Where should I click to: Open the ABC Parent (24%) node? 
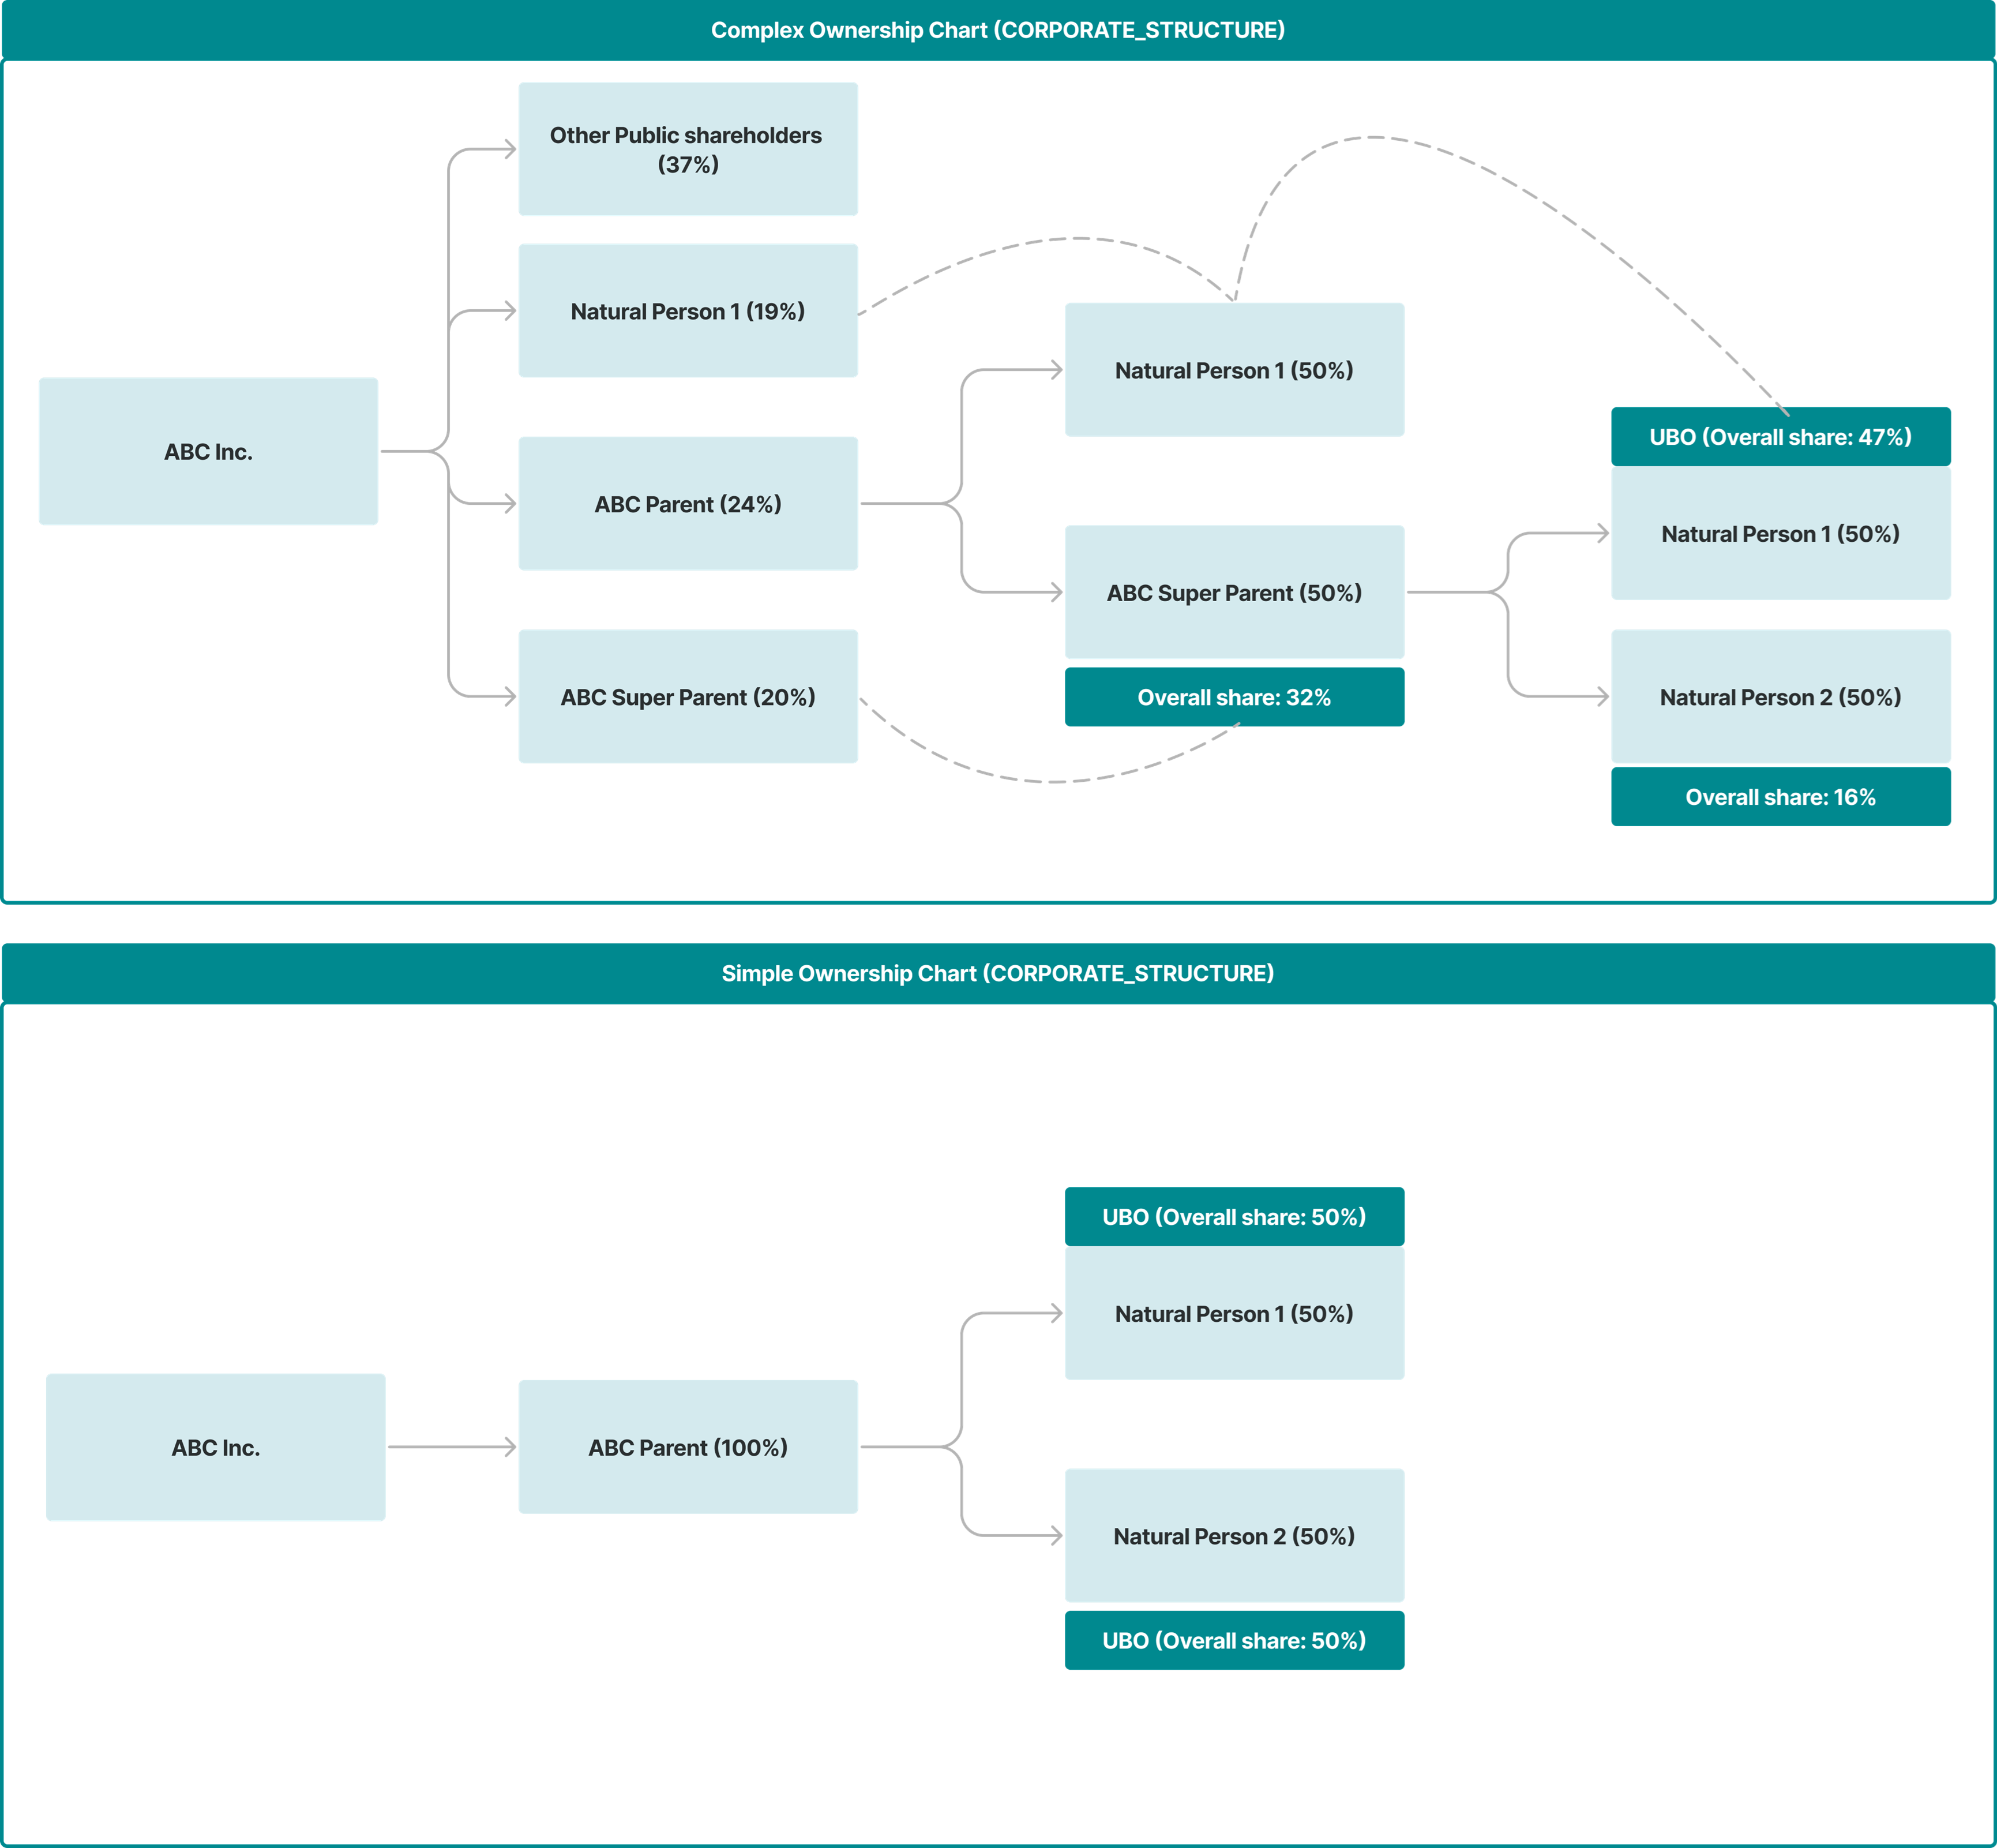click(x=688, y=504)
